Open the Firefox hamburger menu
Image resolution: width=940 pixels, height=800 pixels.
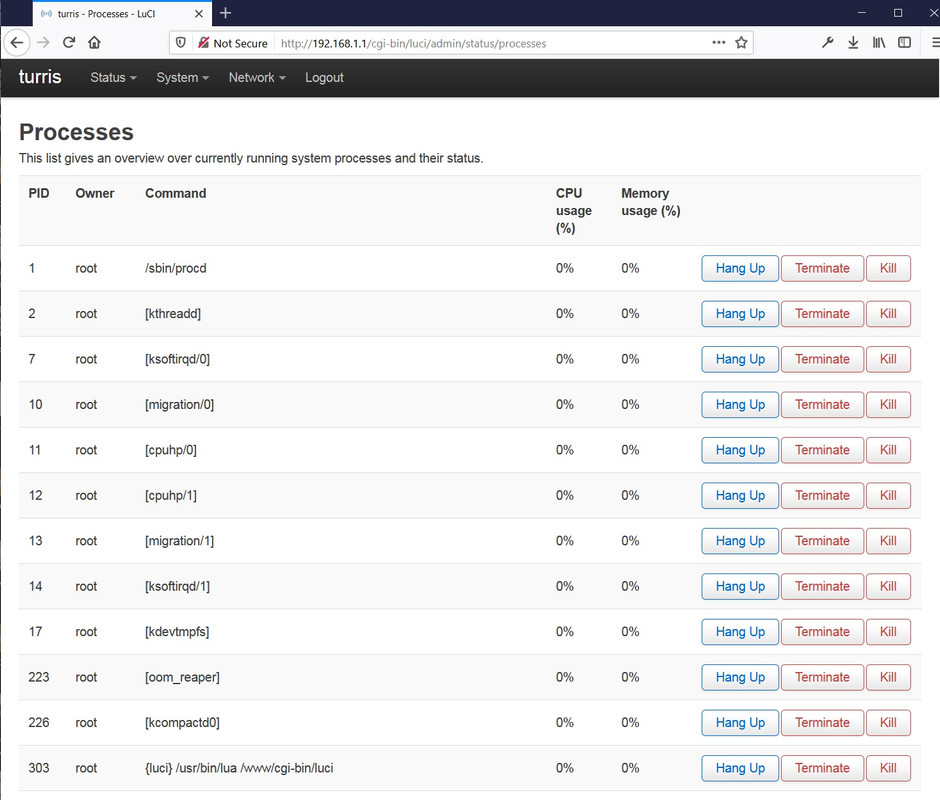935,43
